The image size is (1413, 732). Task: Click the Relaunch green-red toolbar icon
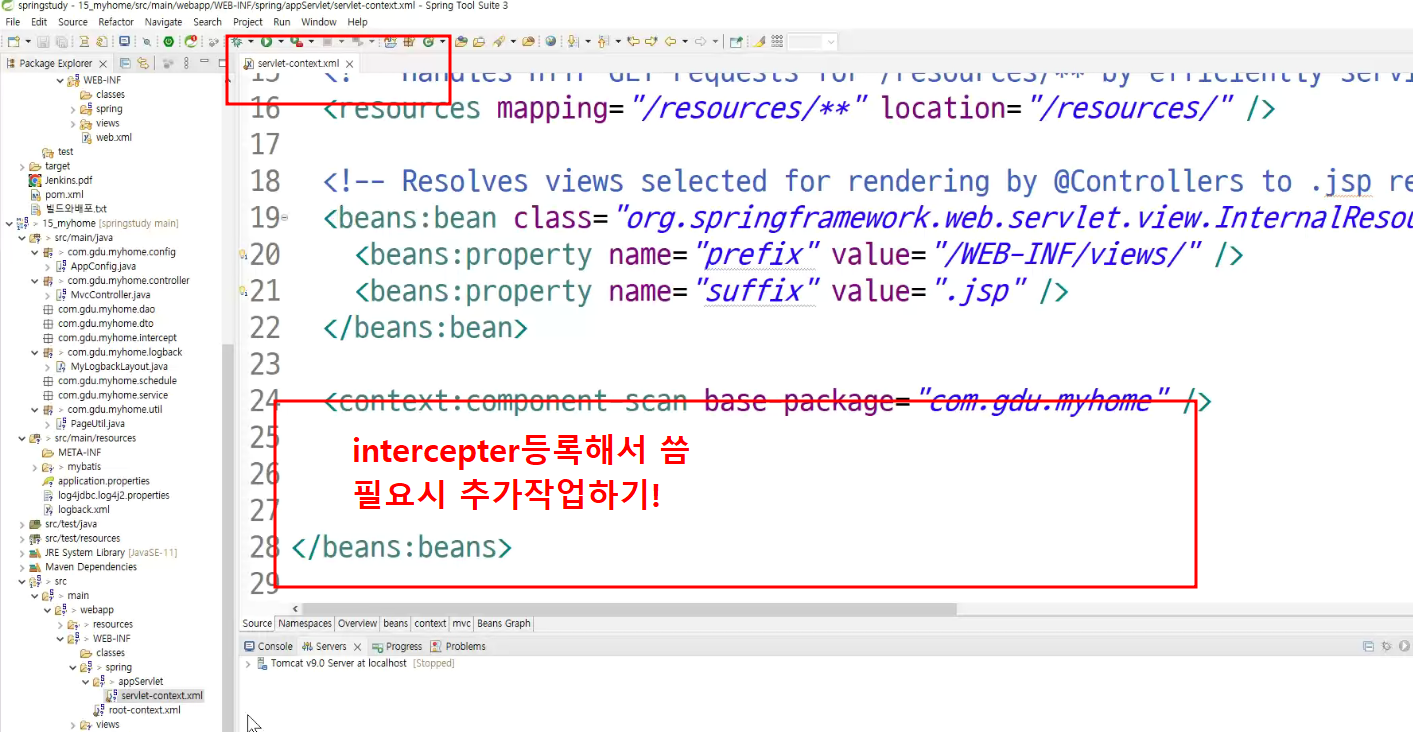pyautogui.click(x=190, y=42)
